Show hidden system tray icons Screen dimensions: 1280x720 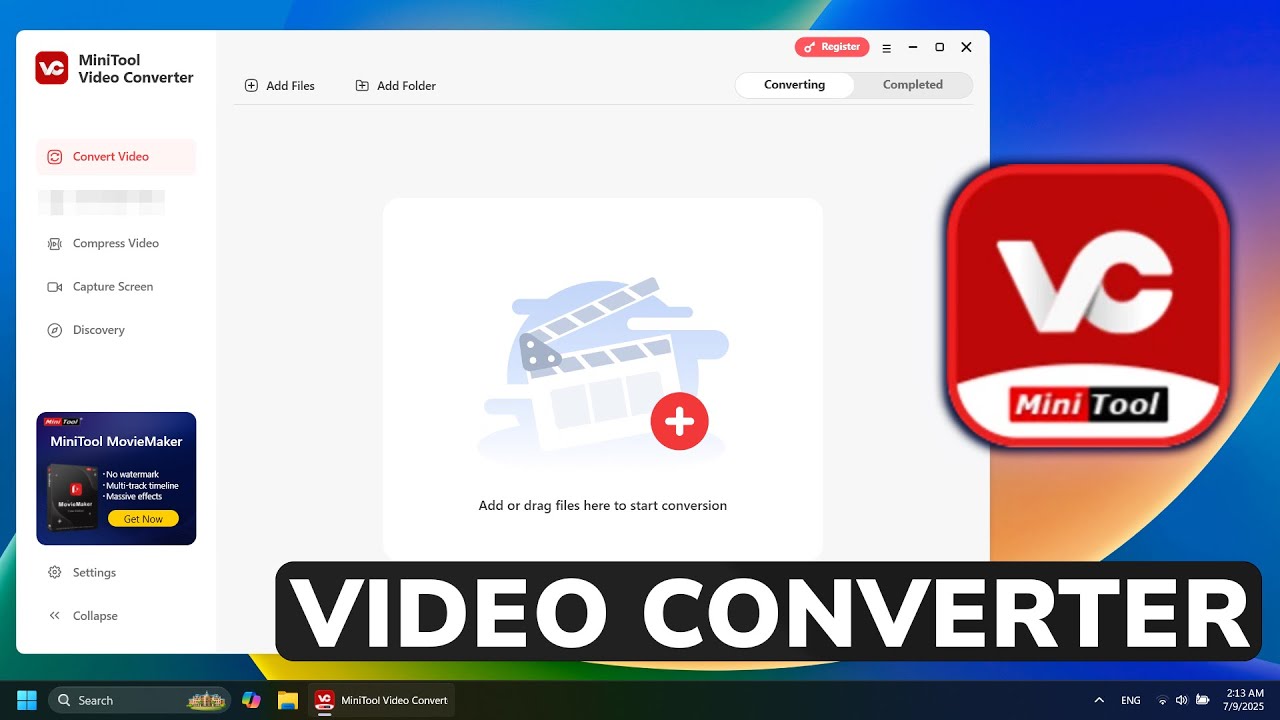coord(1100,700)
